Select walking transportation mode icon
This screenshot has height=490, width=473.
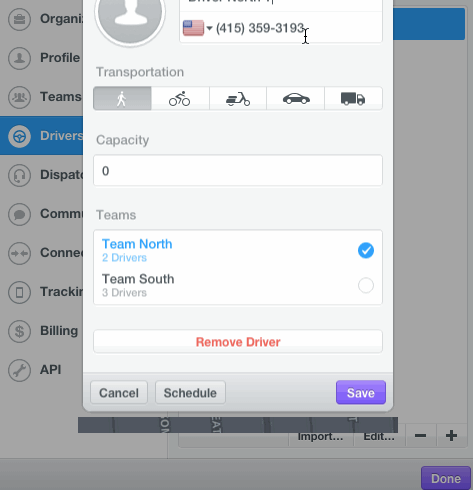[x=122, y=99]
